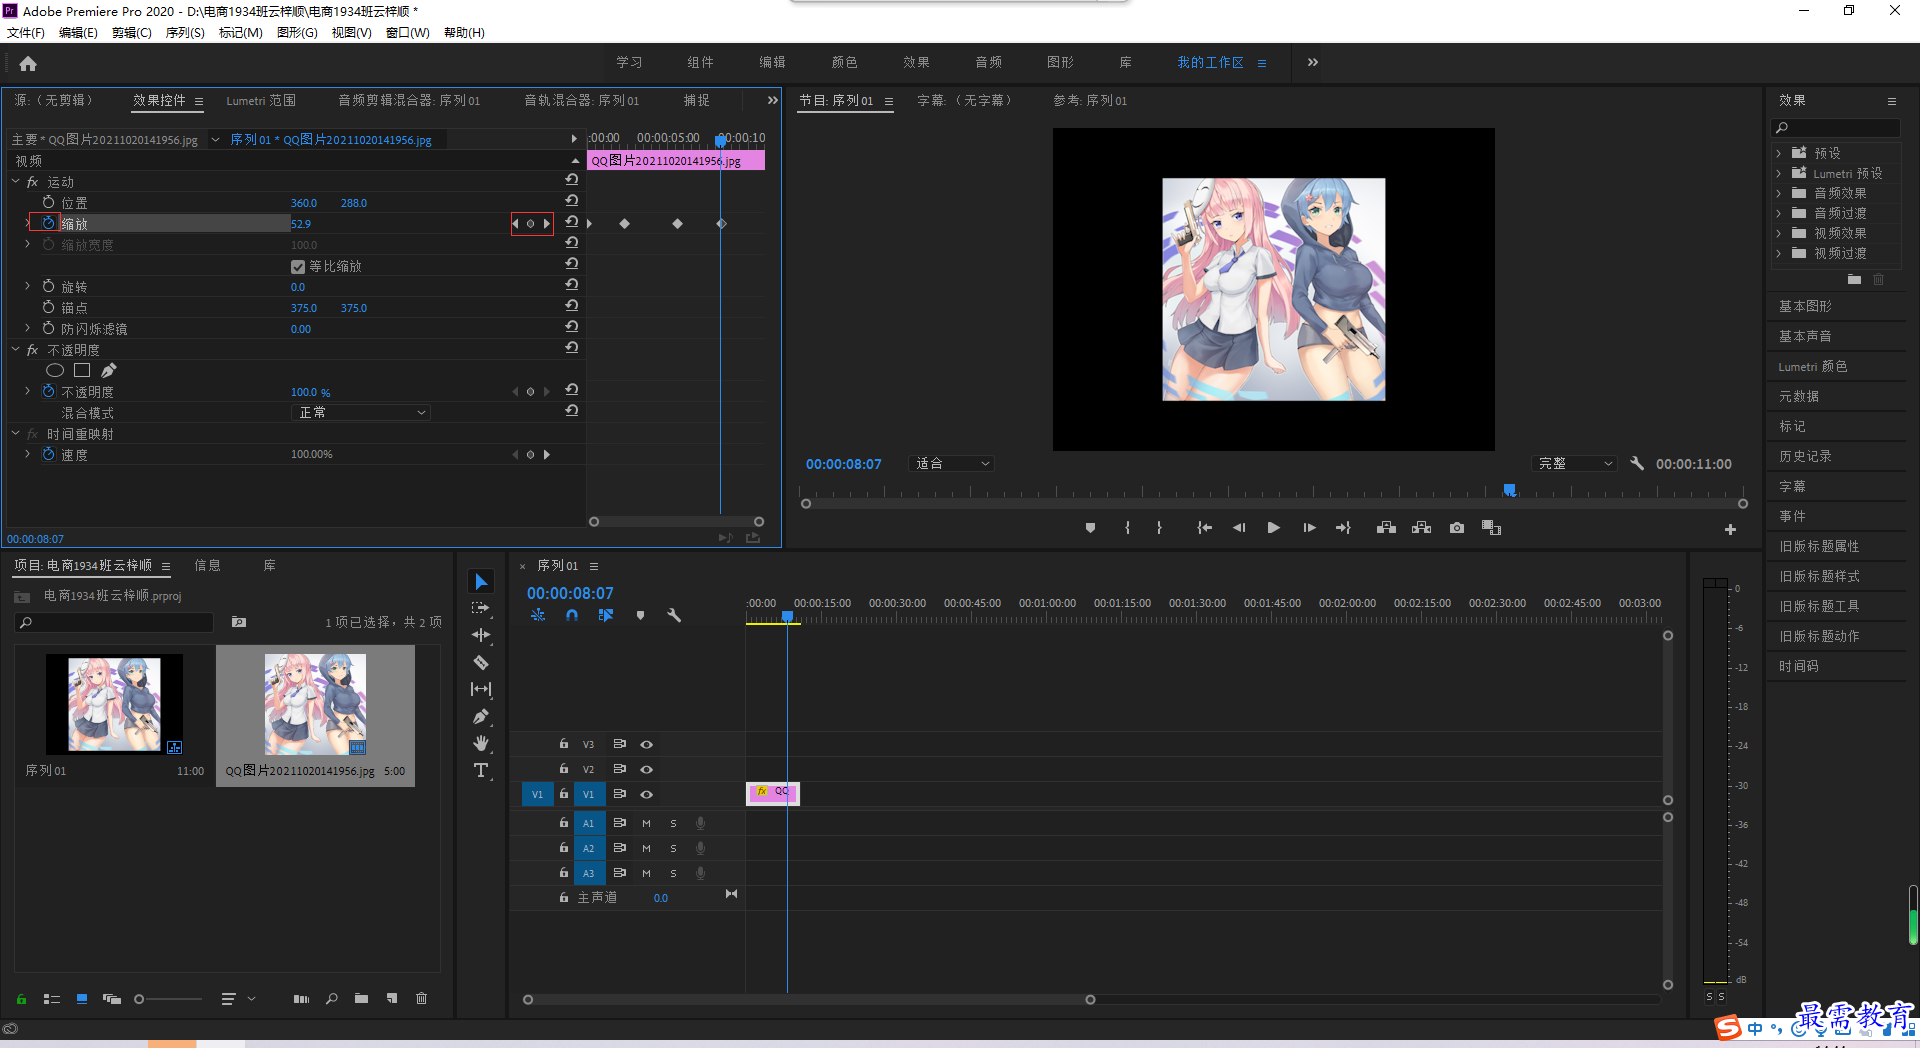Click the Extract button in program monitor

1421,528
